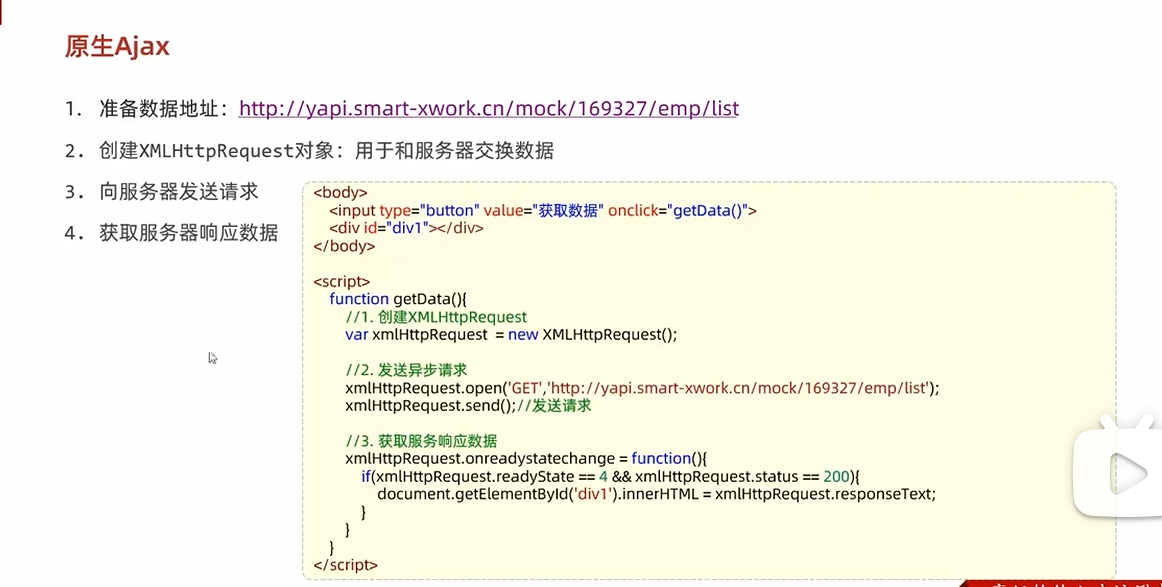Click the input type="button" code line

(x=543, y=210)
